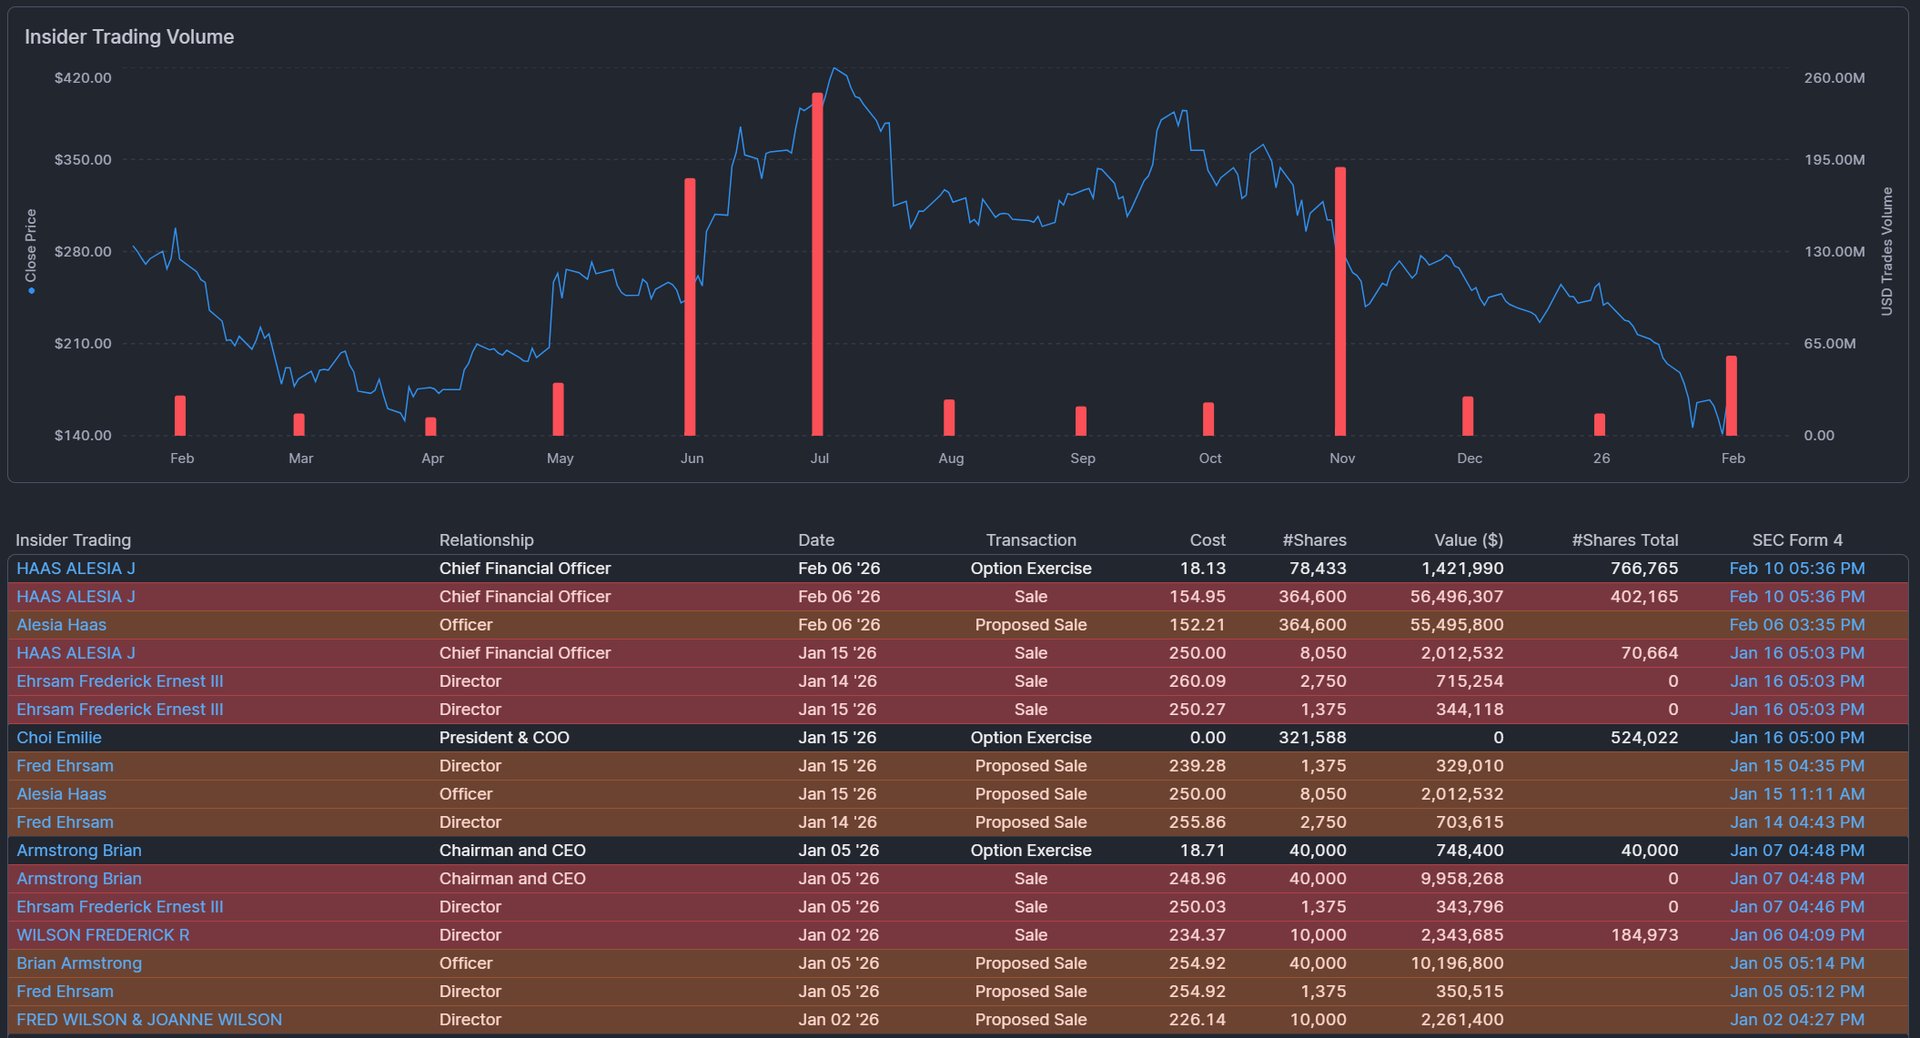Open Choi Emilie insider link

pyautogui.click(x=59, y=737)
